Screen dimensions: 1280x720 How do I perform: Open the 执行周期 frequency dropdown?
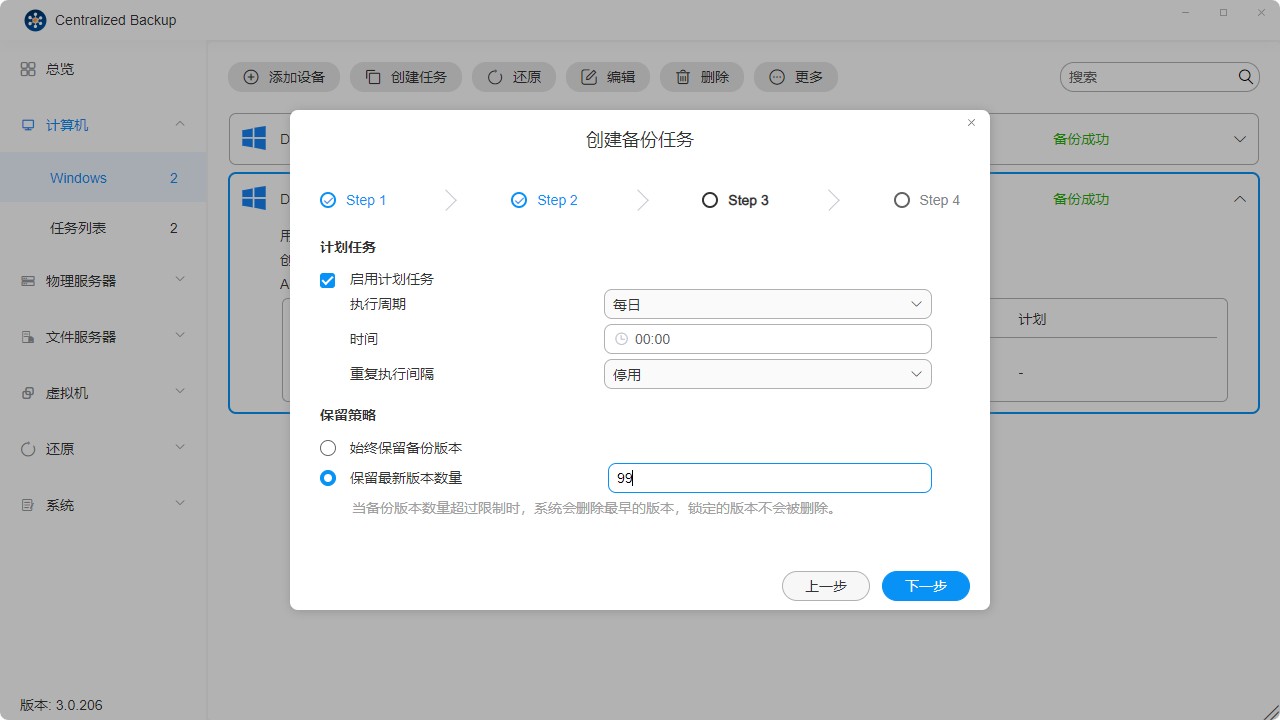766,303
